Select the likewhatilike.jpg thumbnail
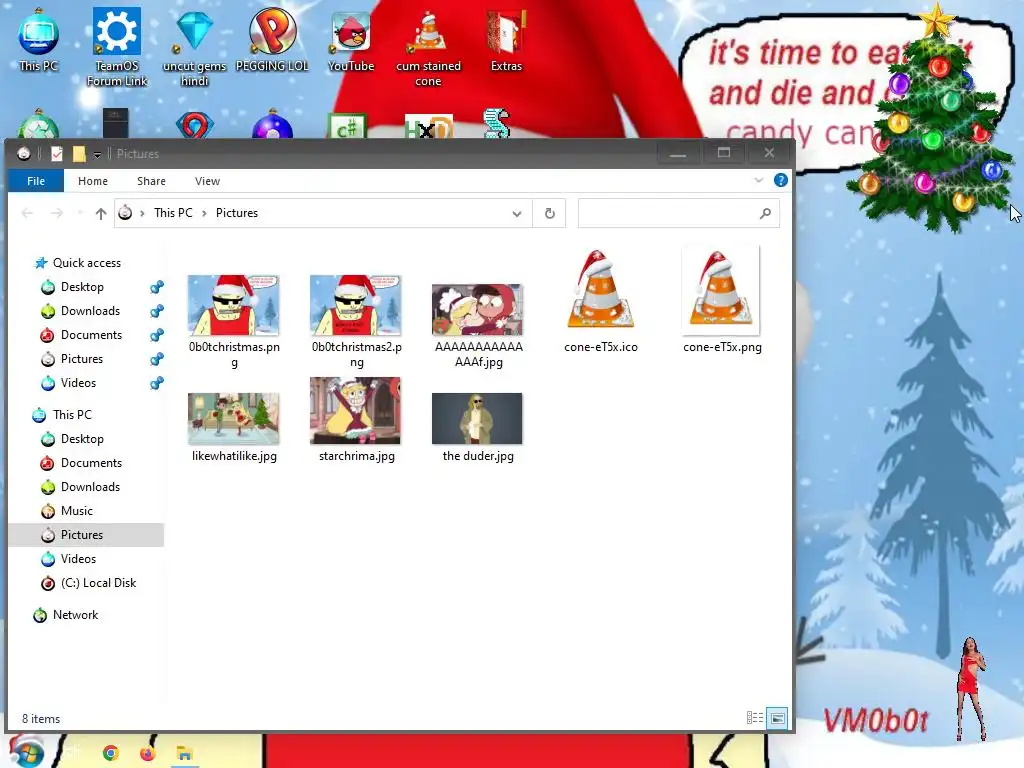 [234, 419]
